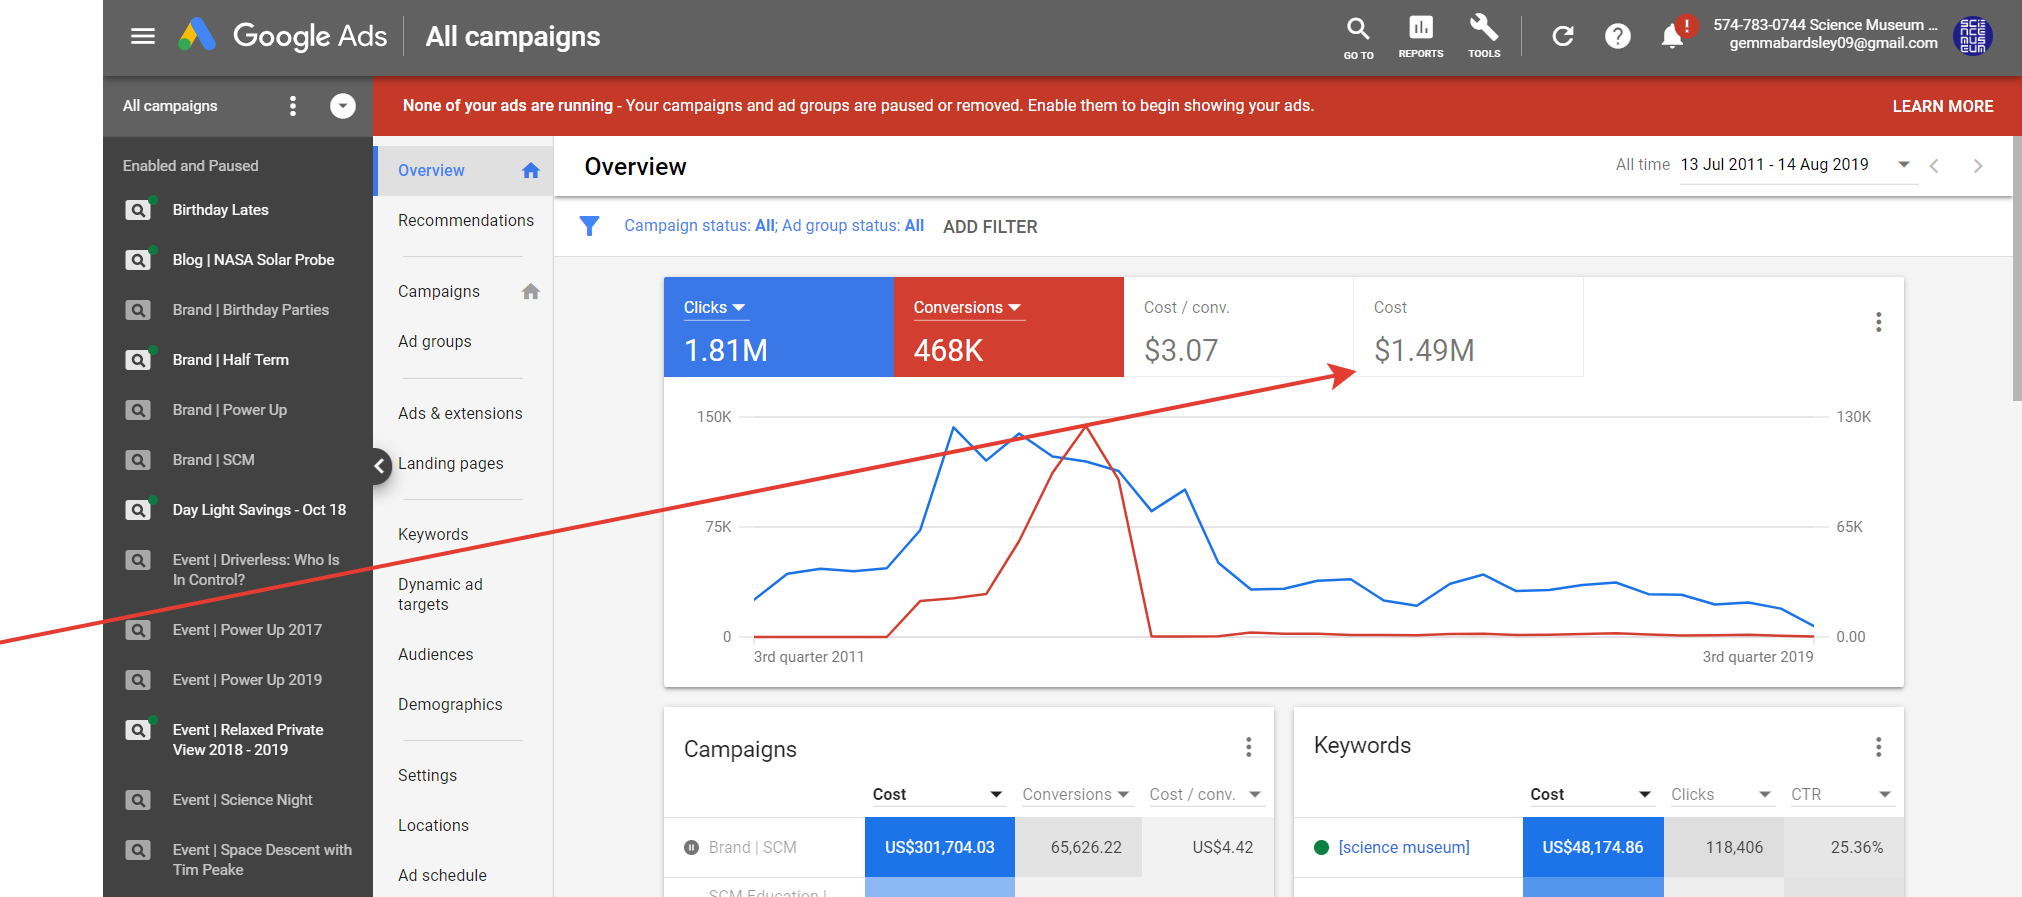This screenshot has width=2022, height=897.
Task: Select the Recommendations menu item
Action: tap(466, 220)
